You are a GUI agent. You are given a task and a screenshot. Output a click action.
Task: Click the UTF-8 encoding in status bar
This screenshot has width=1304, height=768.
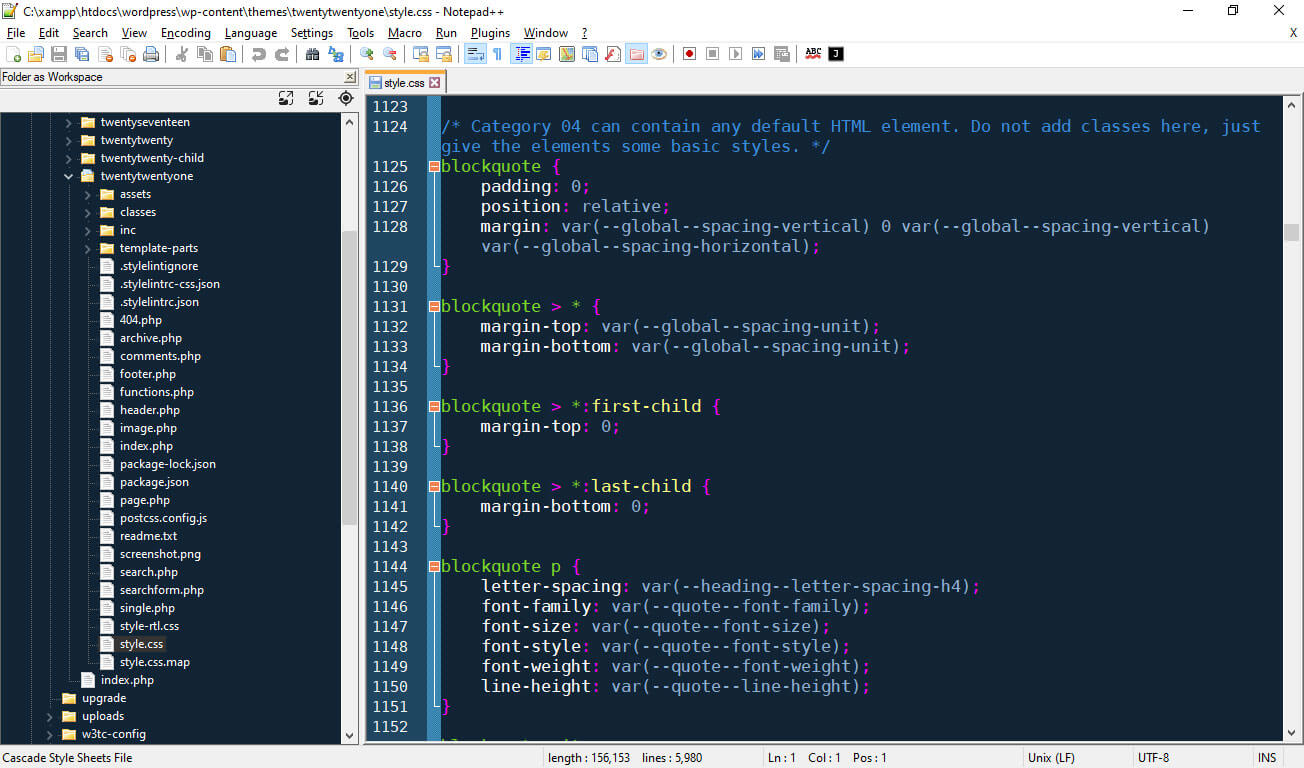coord(1152,758)
